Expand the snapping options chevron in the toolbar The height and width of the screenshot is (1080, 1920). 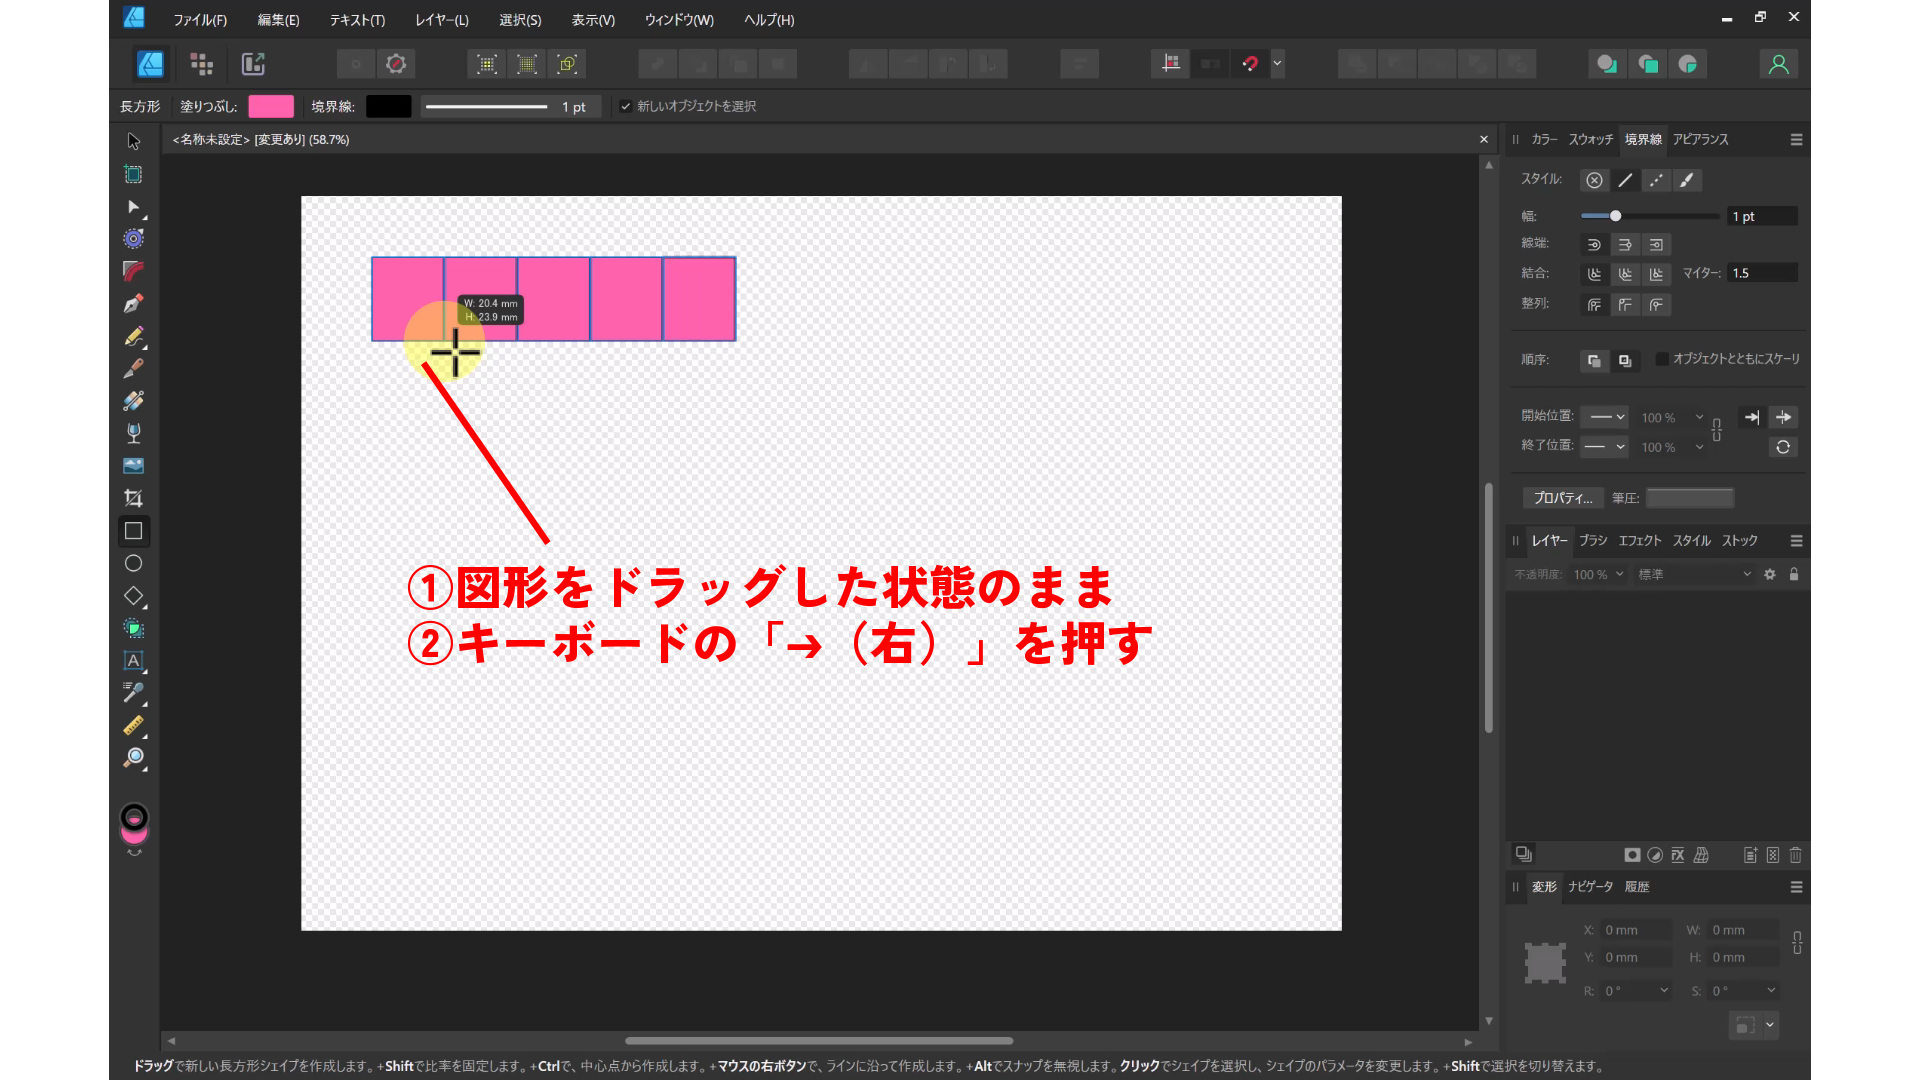(1277, 63)
